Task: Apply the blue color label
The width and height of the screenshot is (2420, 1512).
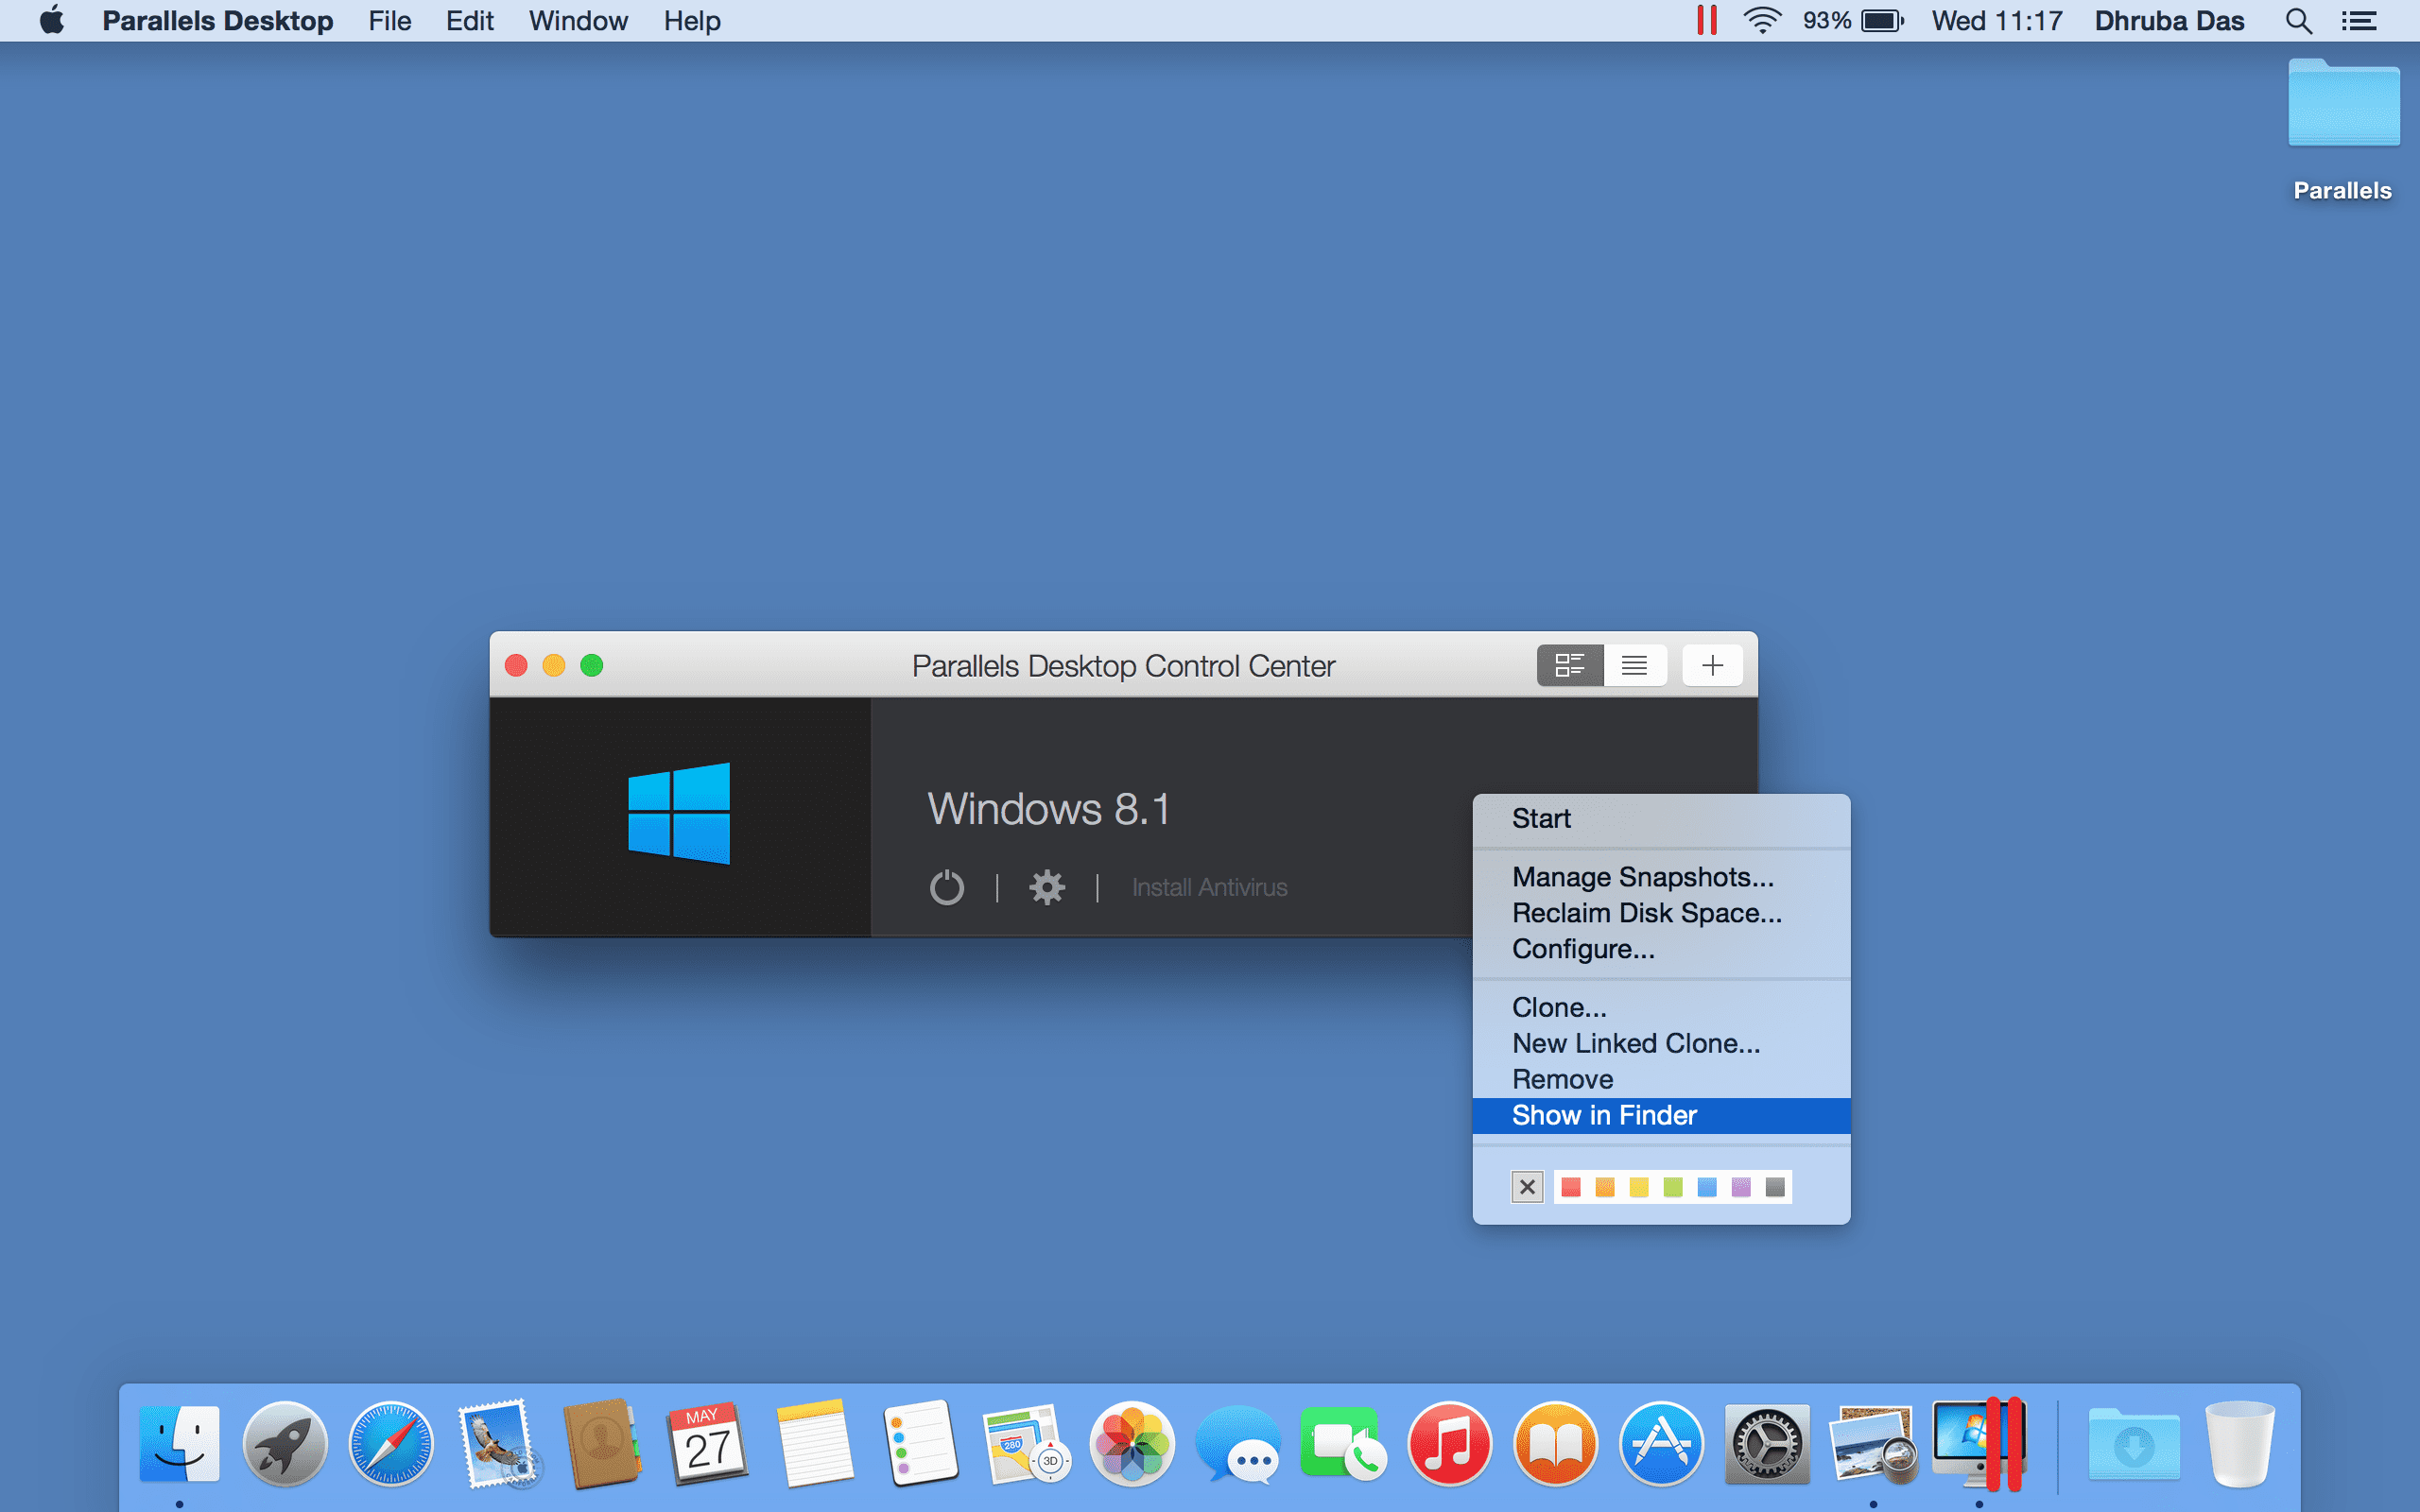Action: pyautogui.click(x=1707, y=1187)
